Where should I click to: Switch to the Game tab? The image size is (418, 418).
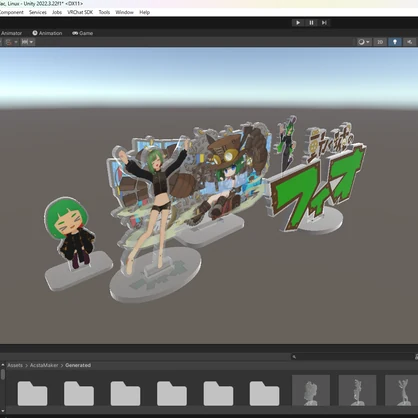[83, 33]
